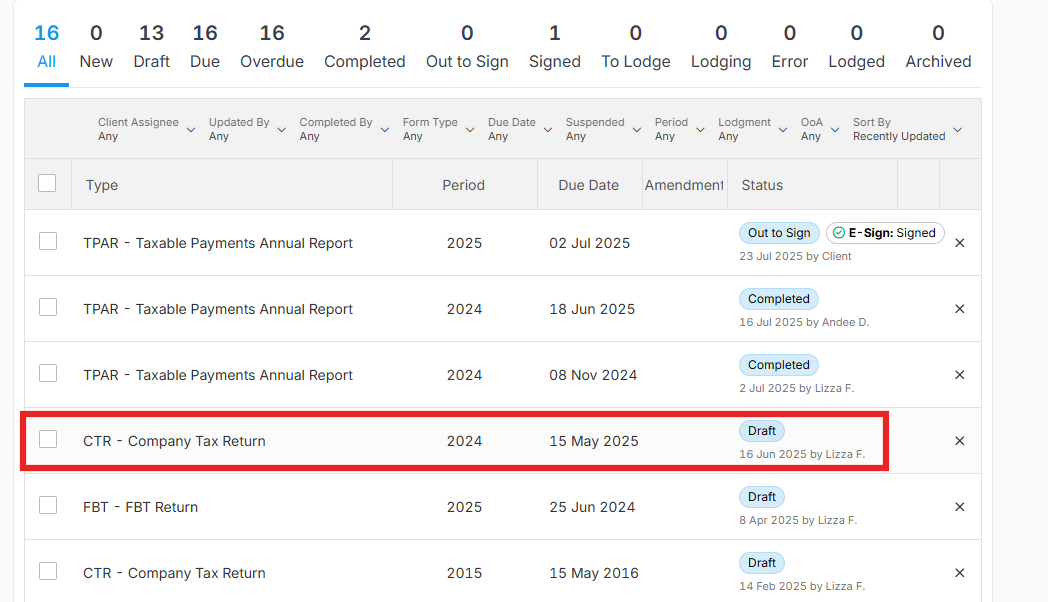View the Error tab
This screenshot has height=602, width=1048.
[790, 47]
